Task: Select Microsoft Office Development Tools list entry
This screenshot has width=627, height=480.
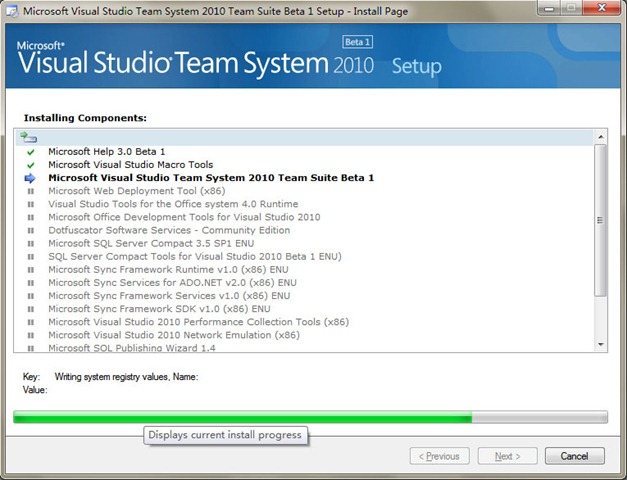Action: [x=184, y=217]
